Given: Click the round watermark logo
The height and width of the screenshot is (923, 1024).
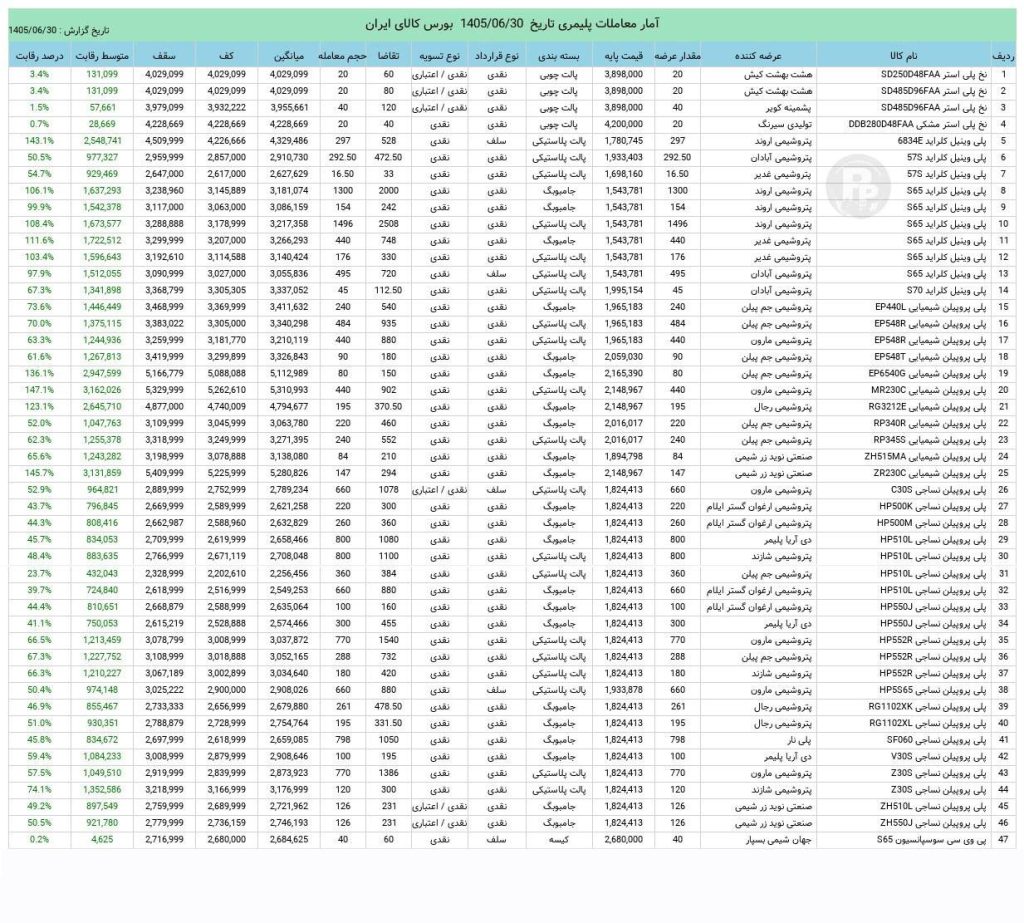Looking at the screenshot, I should point(857,186).
